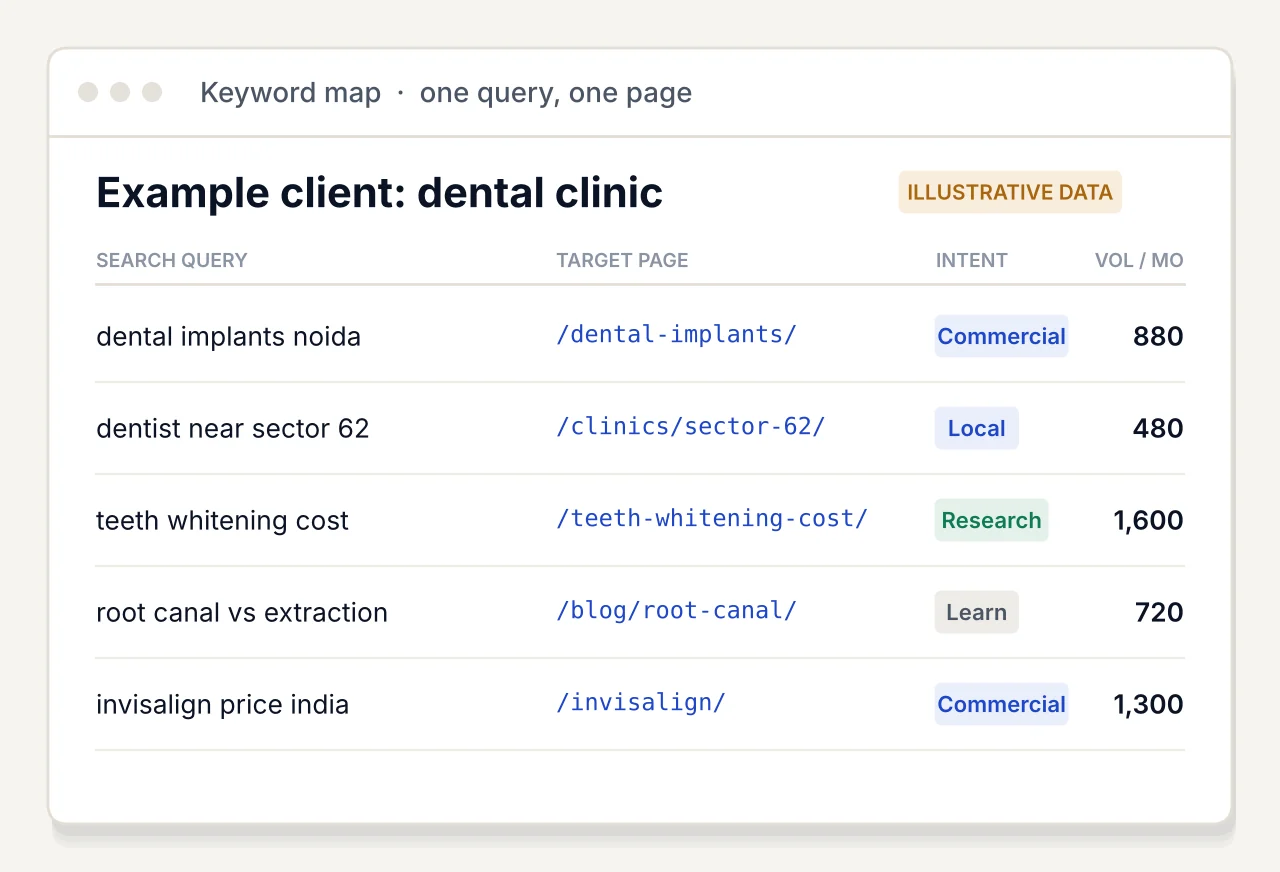
Task: Click the VOL / MO column header
Action: 1139,260
